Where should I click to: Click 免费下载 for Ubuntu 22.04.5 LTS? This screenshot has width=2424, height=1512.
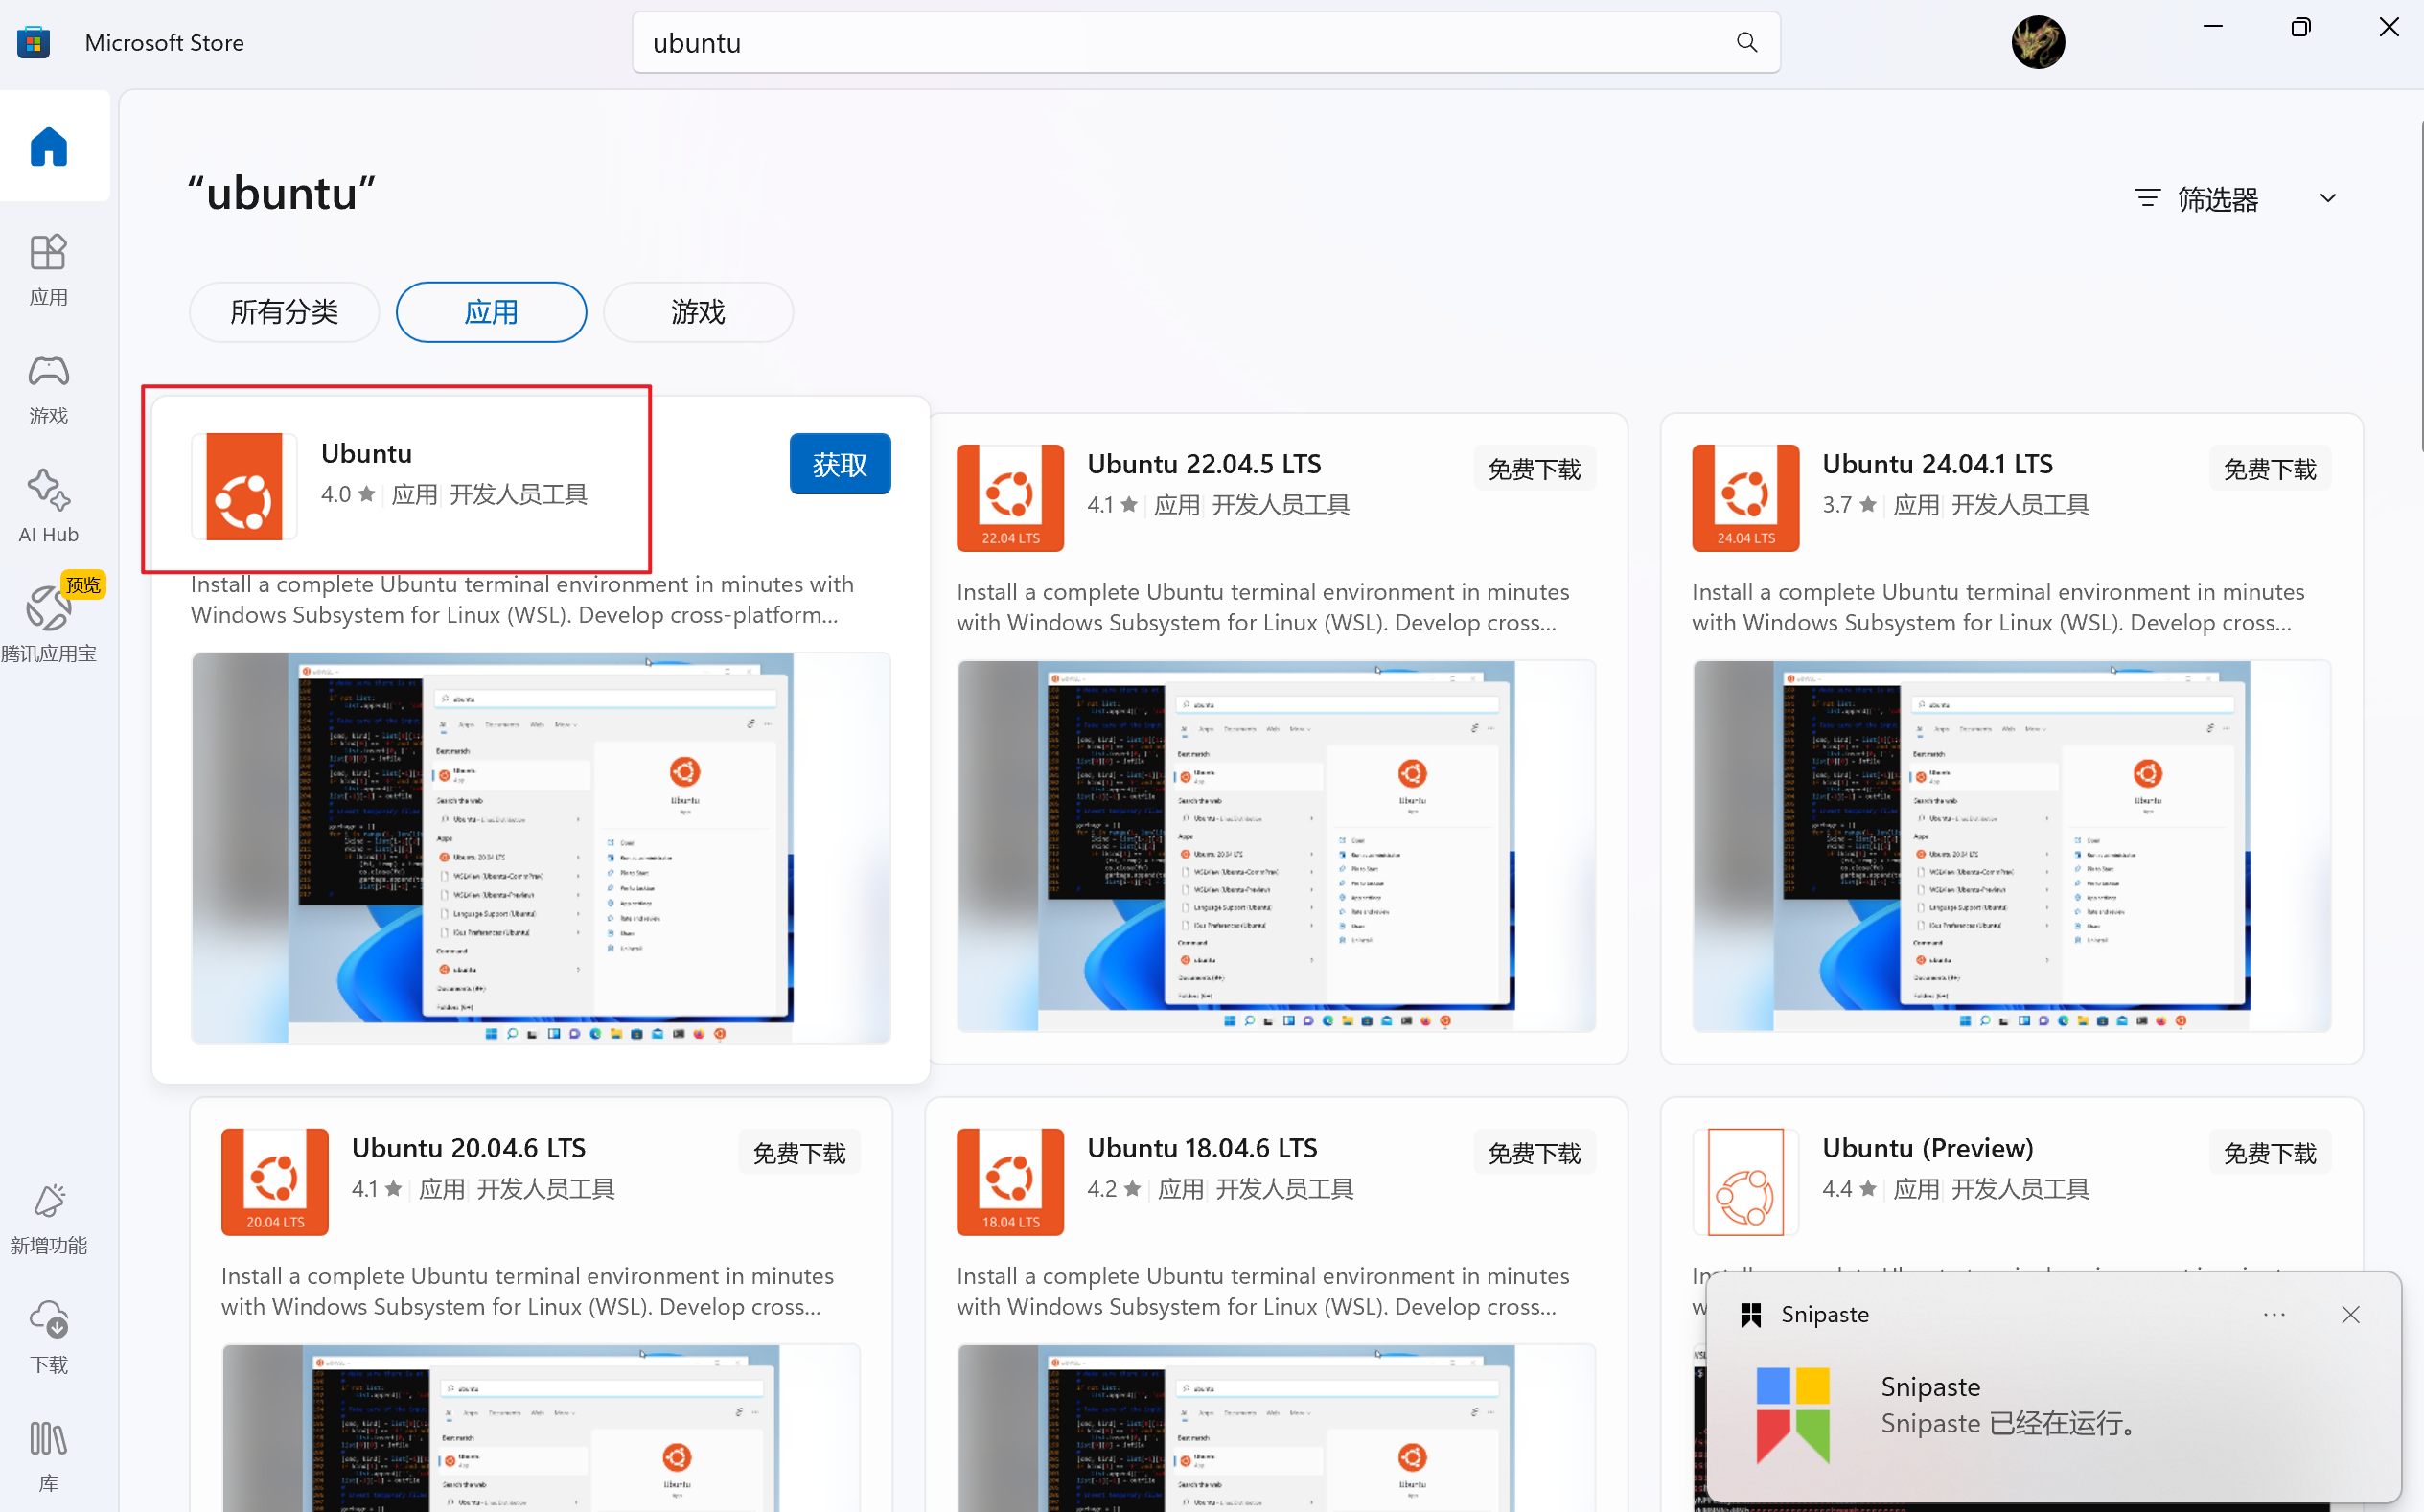(x=1534, y=467)
